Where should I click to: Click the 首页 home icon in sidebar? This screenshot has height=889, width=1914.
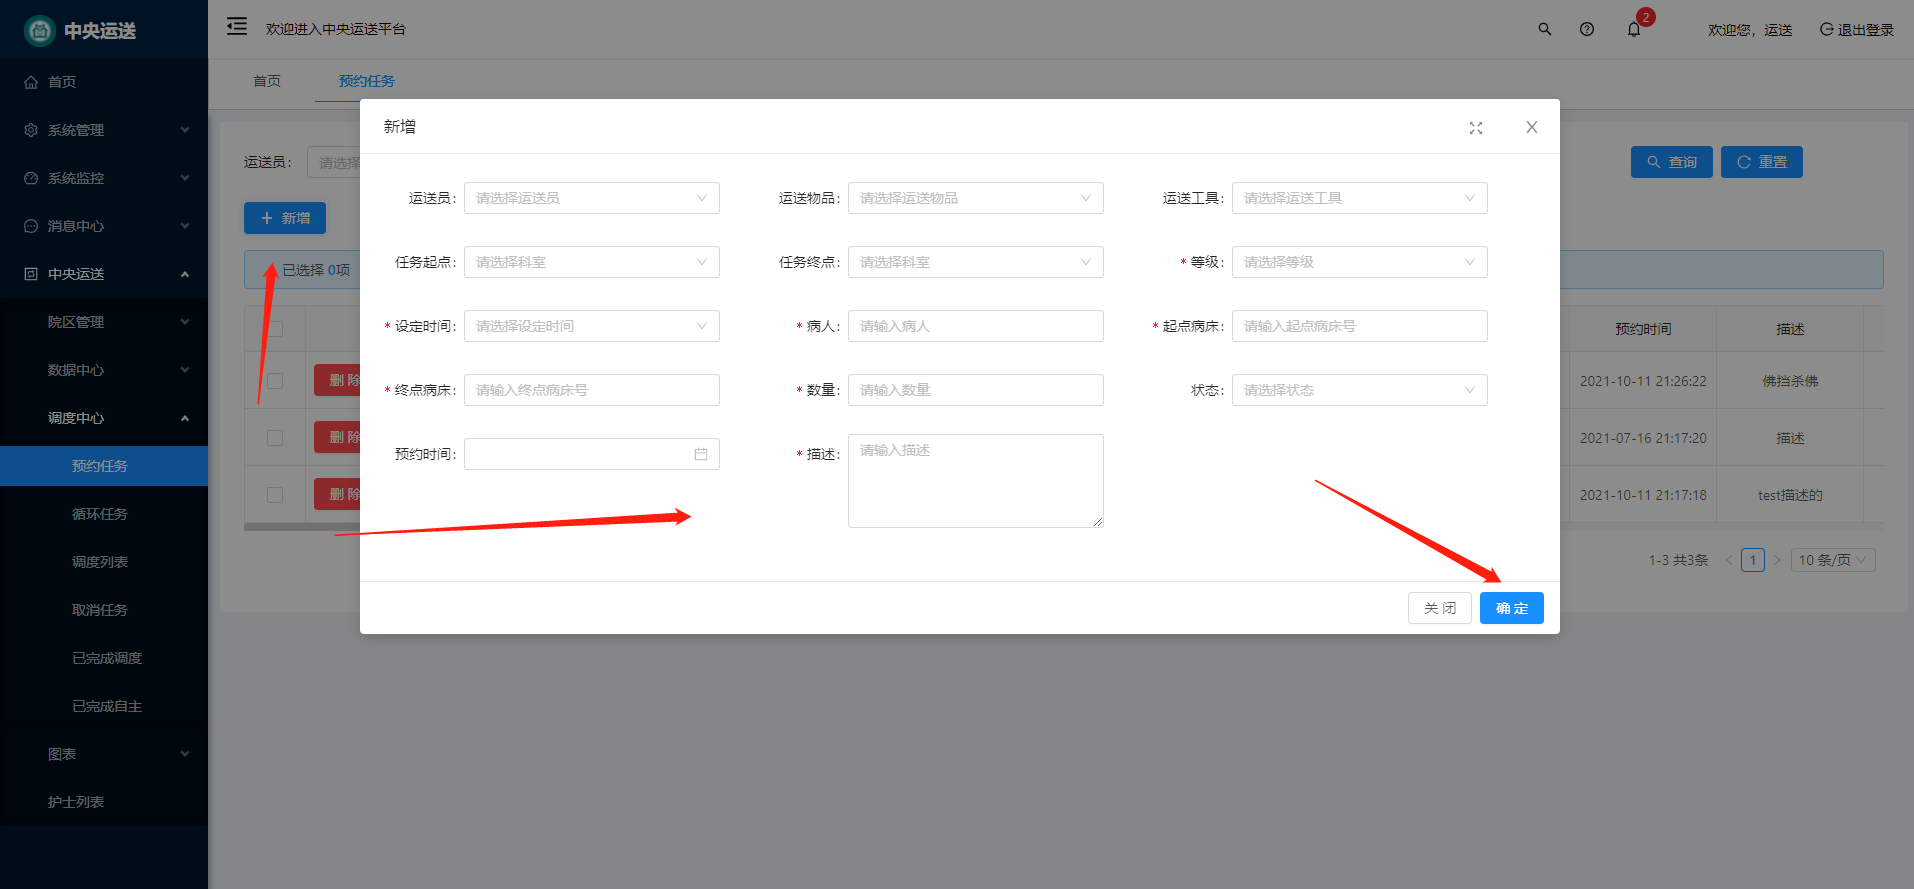[x=31, y=82]
